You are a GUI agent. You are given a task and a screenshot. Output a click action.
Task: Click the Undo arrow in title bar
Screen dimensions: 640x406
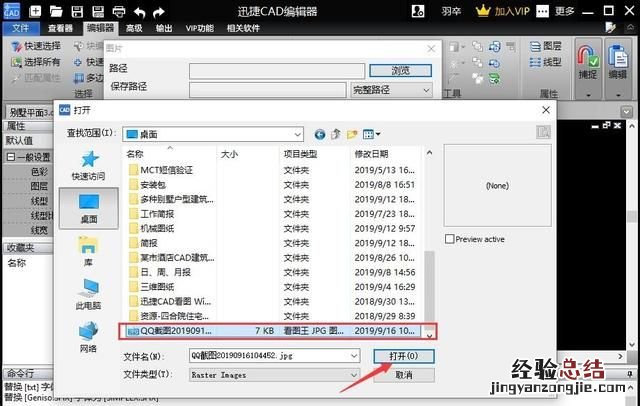pos(140,12)
